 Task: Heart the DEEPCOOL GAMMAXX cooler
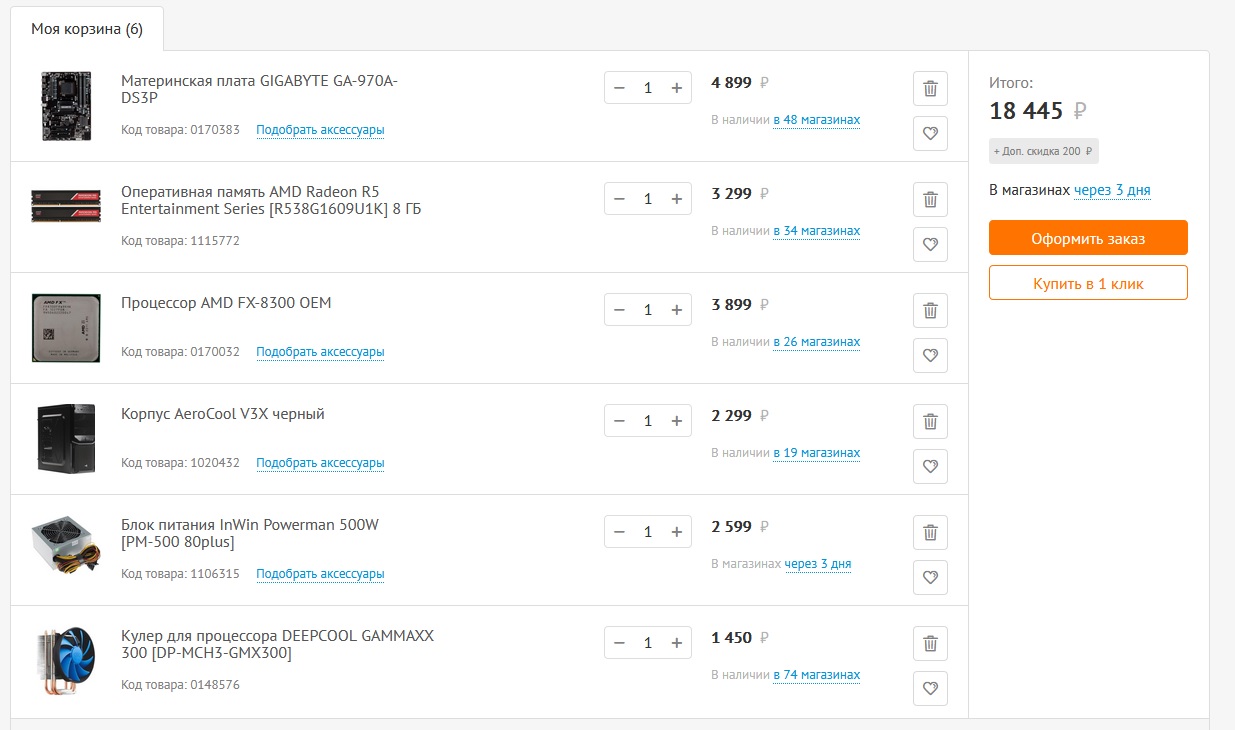click(930, 688)
